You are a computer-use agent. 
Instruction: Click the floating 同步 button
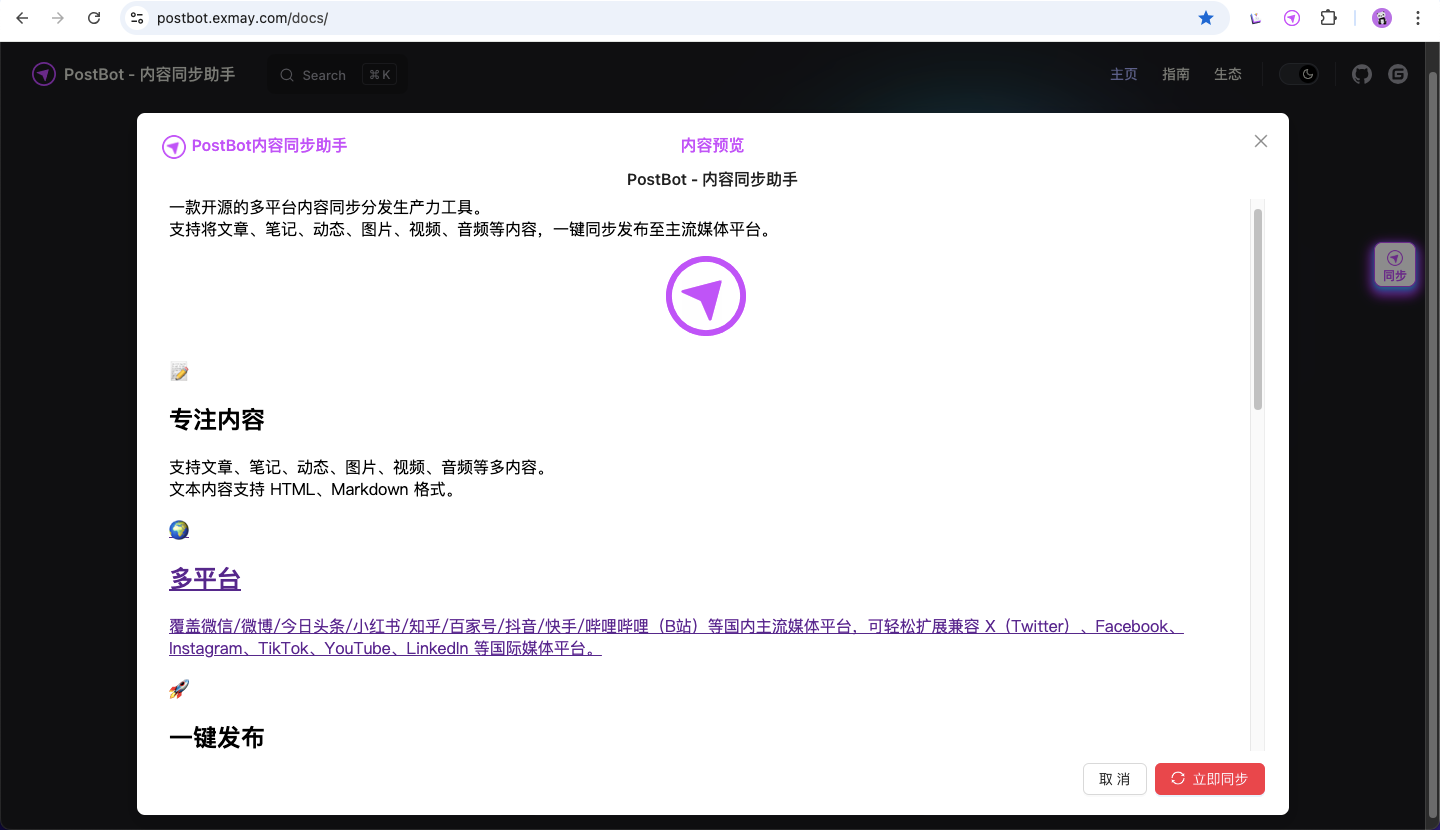click(1395, 265)
